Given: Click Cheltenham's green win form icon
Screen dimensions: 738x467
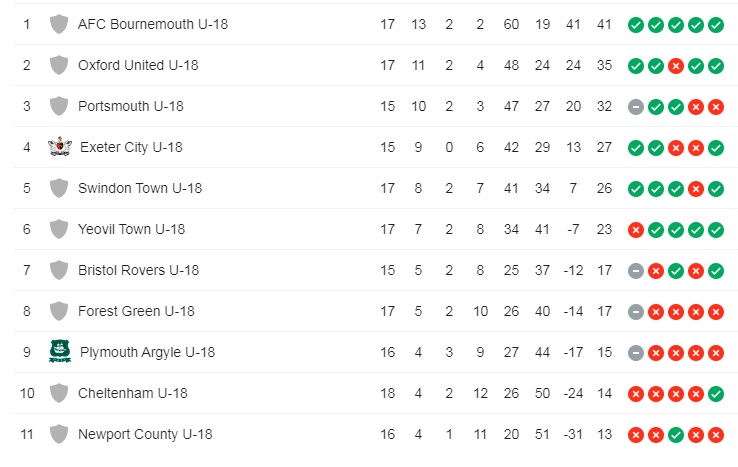Looking at the screenshot, I should (716, 394).
